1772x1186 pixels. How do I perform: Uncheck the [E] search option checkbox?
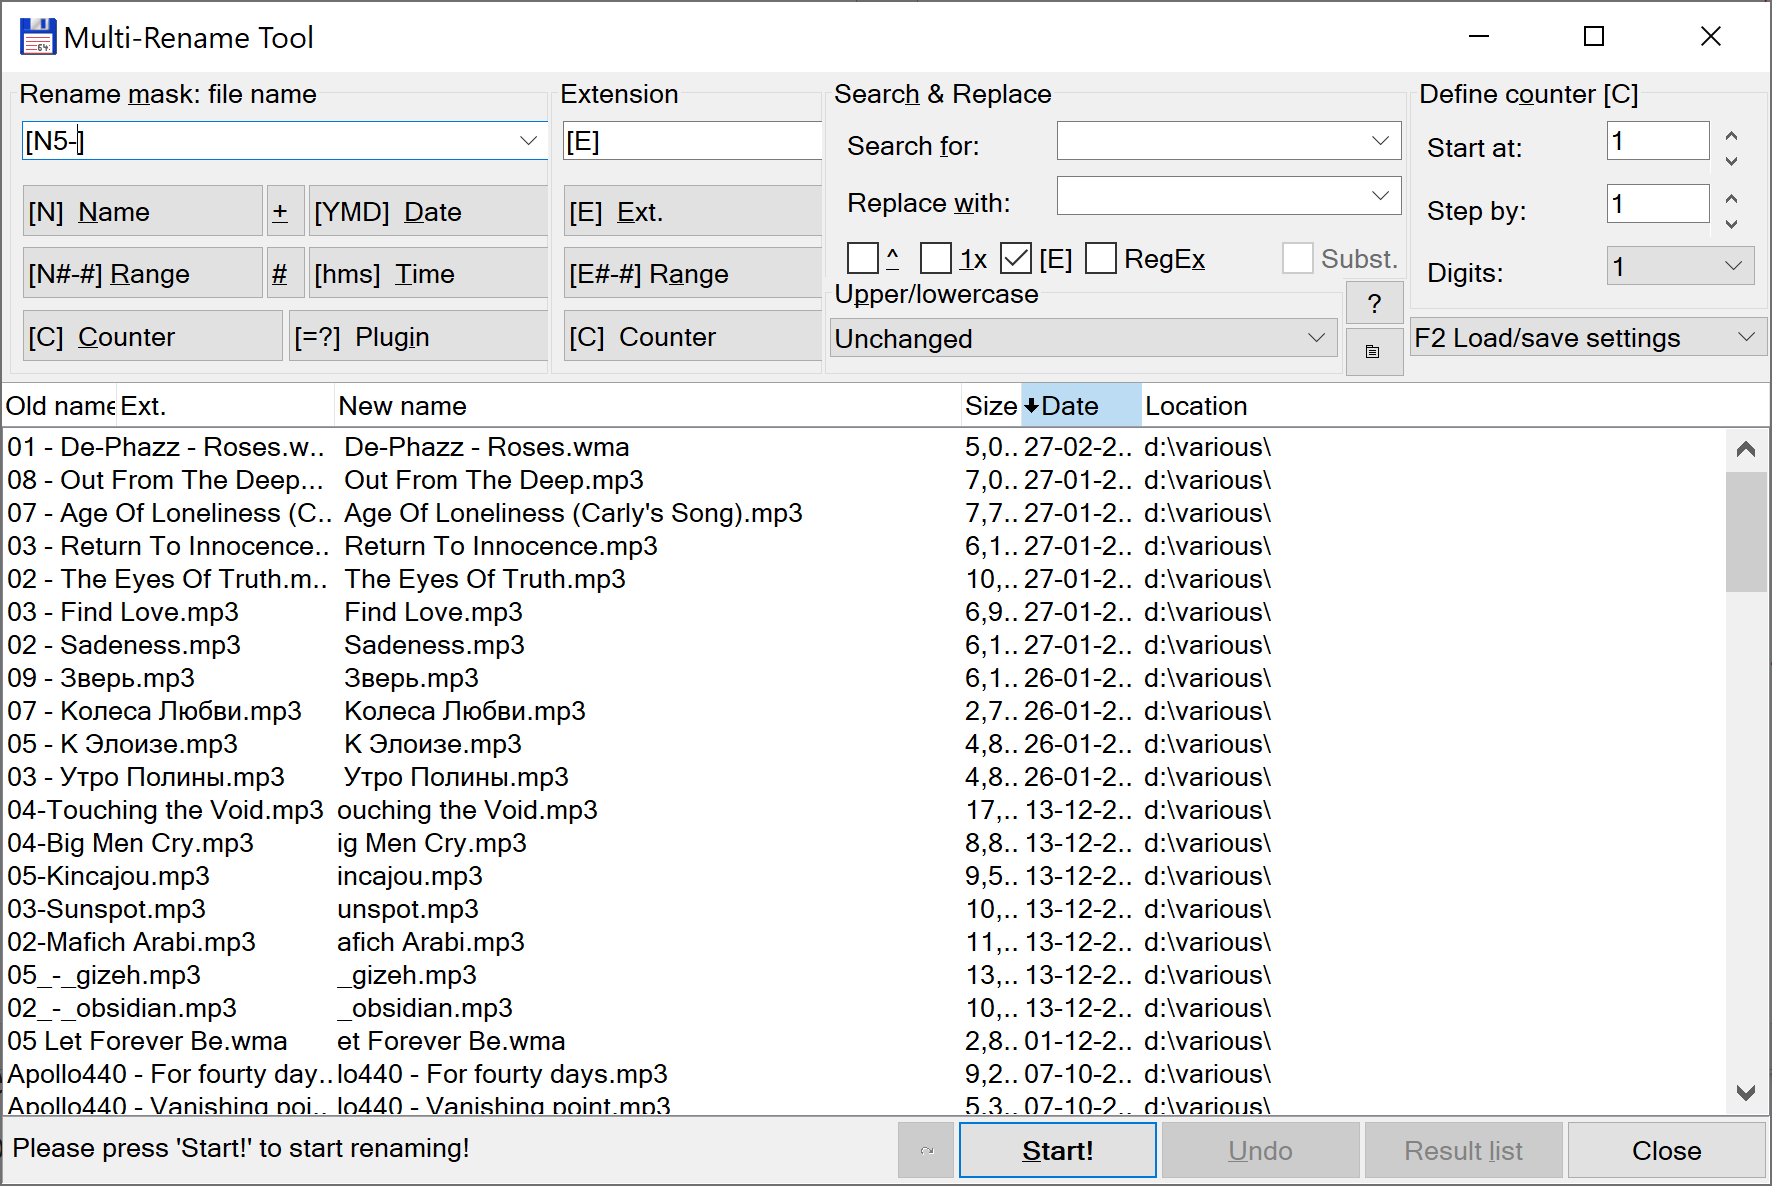(x=1016, y=258)
